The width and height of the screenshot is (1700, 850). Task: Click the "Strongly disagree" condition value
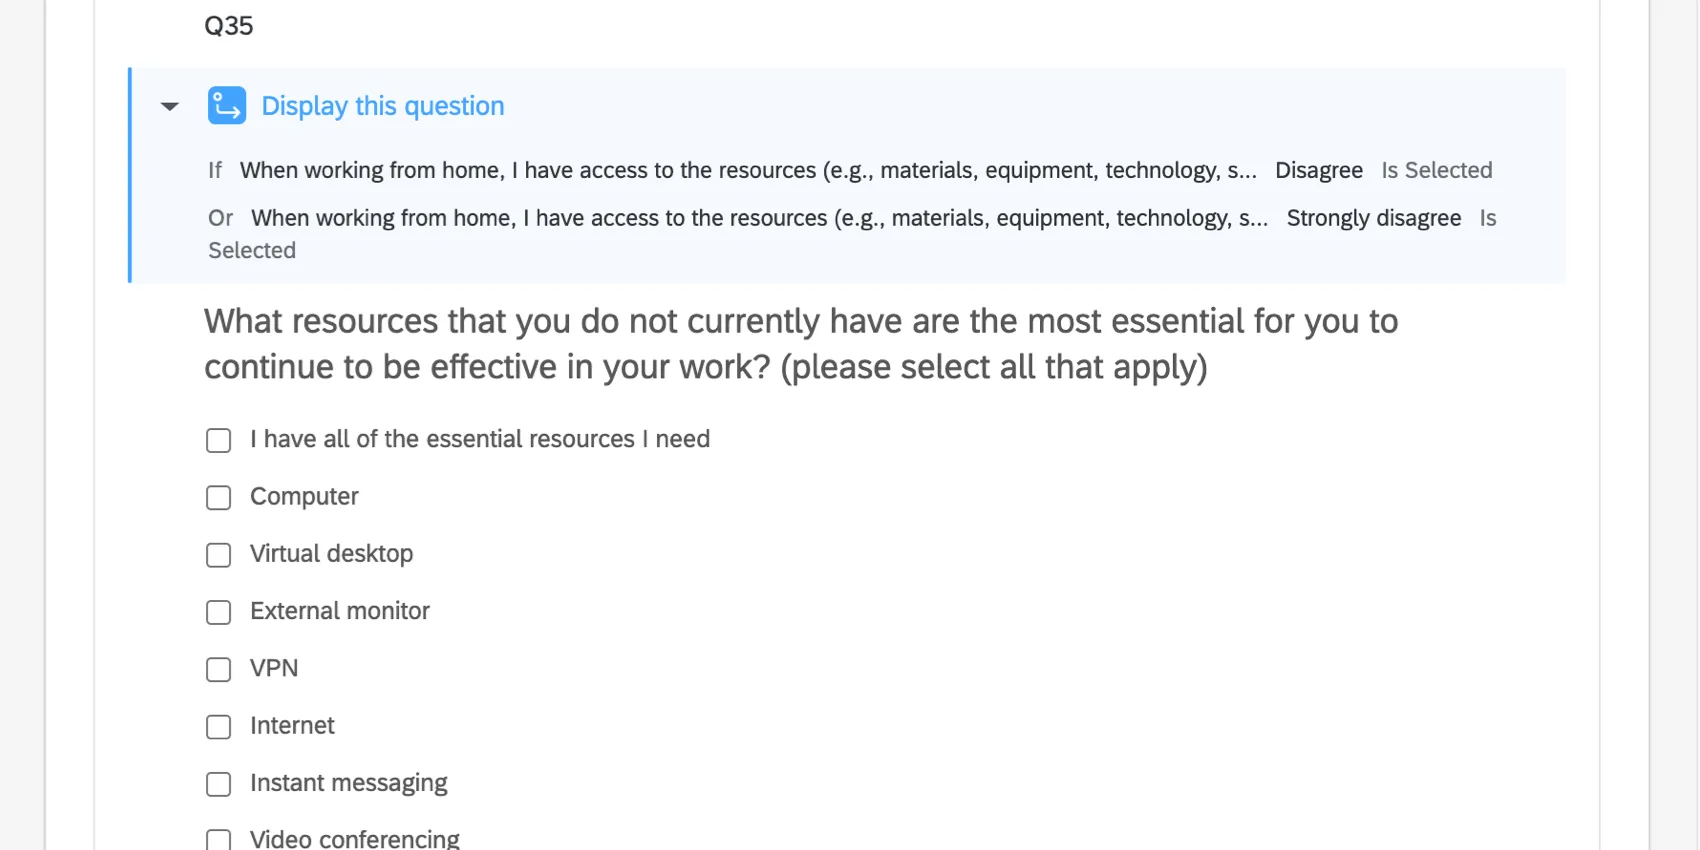(1374, 217)
